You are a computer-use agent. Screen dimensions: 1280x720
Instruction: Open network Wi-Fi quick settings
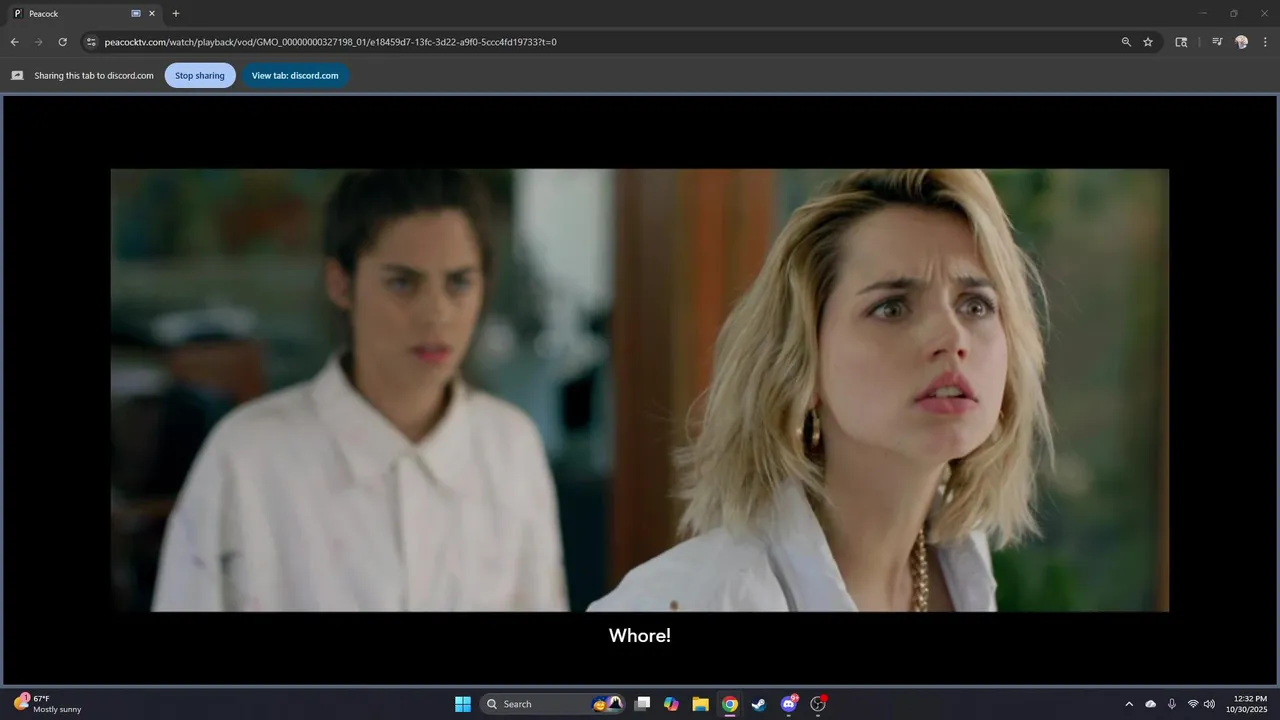point(1193,704)
